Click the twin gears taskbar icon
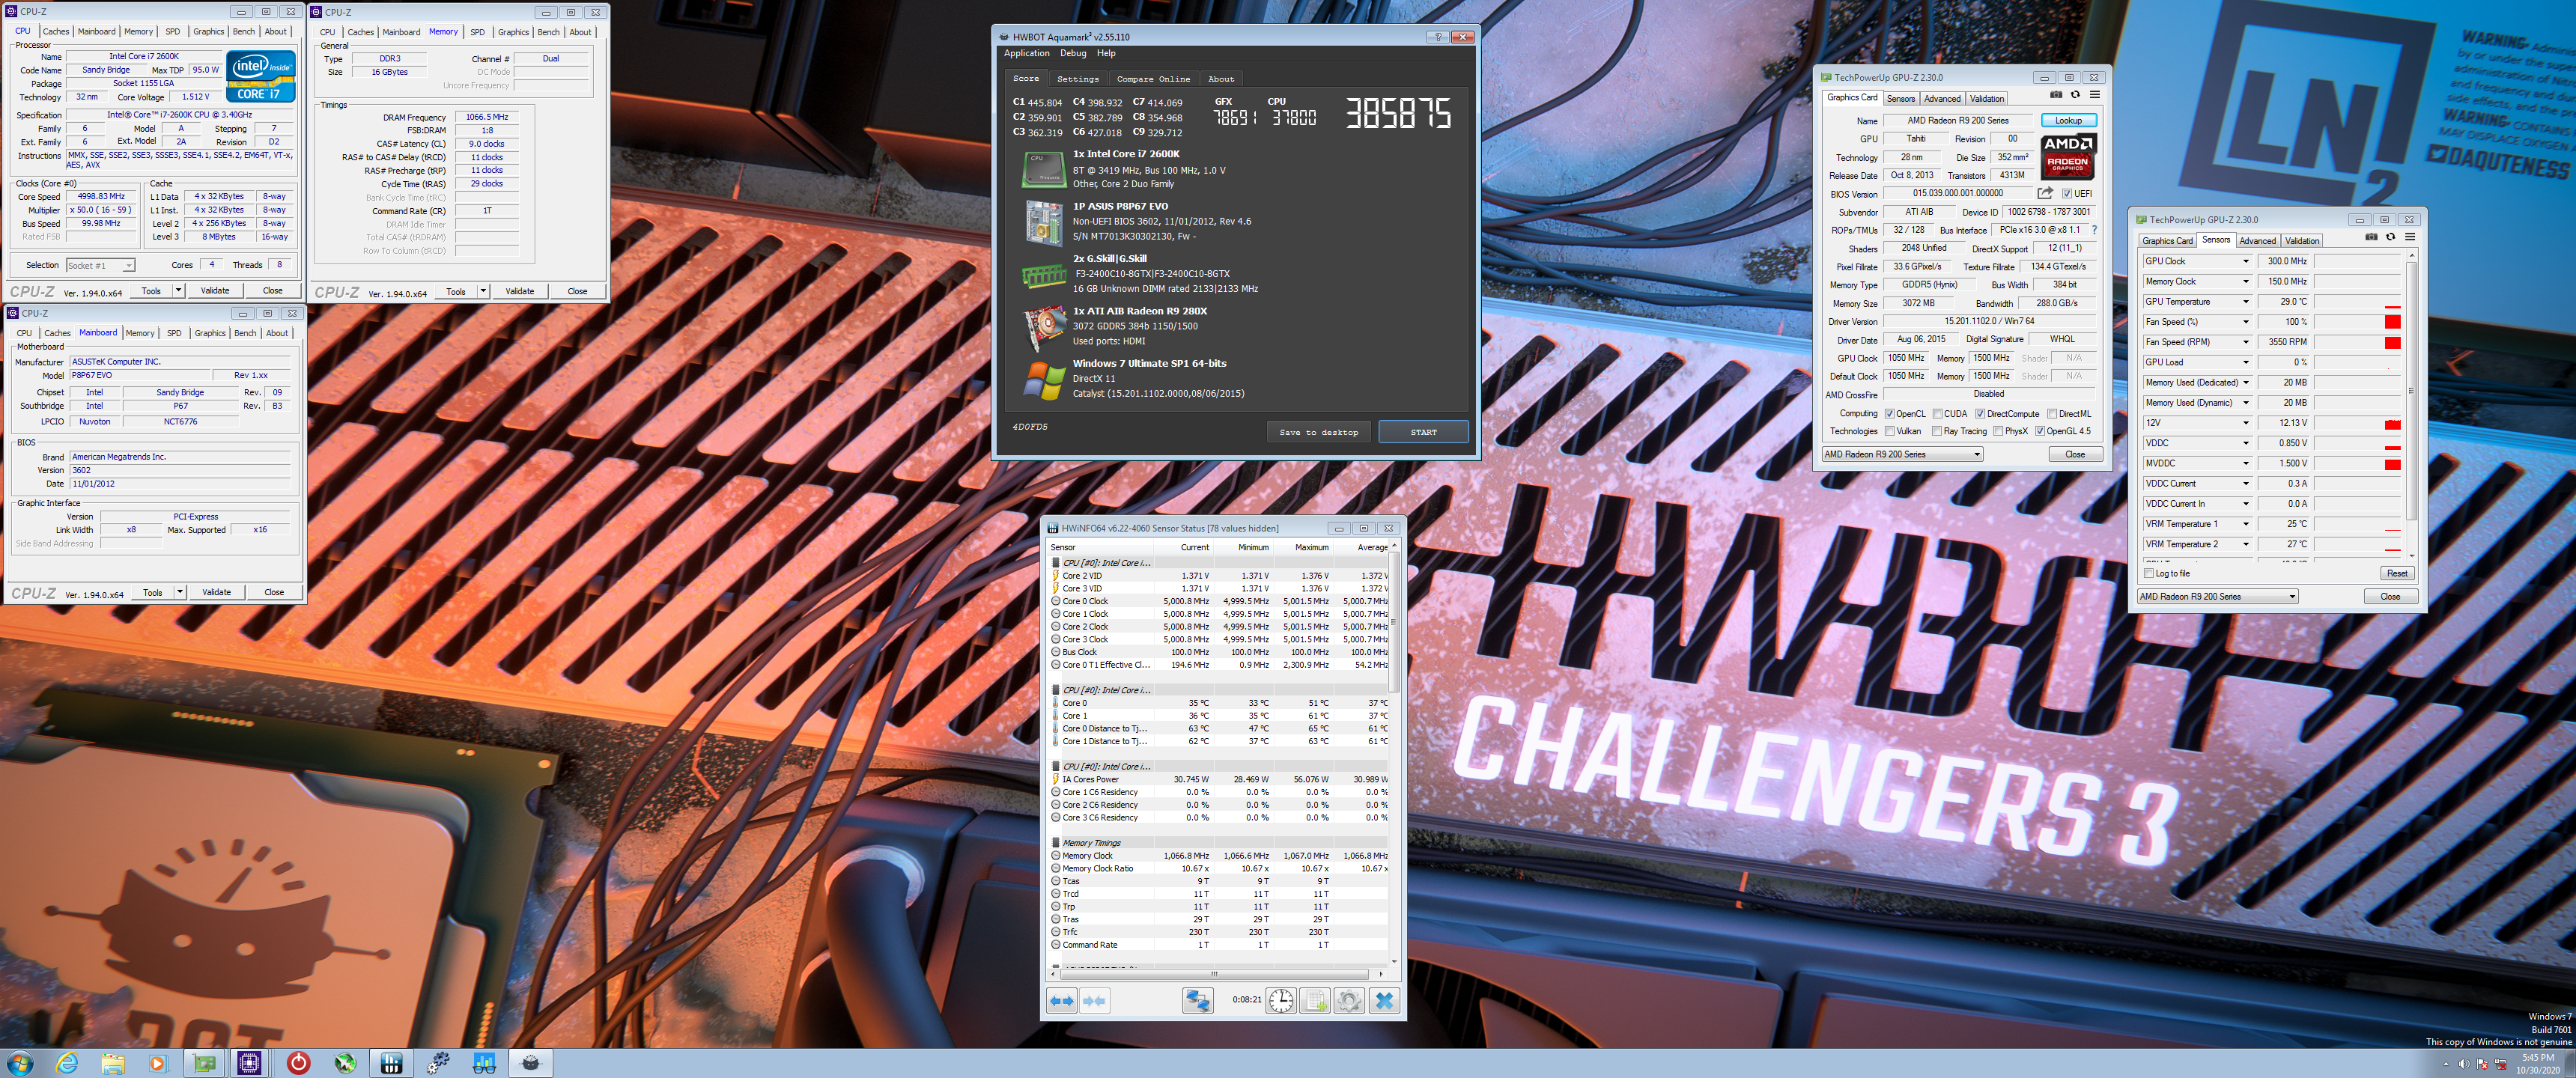 pyautogui.click(x=438, y=1063)
